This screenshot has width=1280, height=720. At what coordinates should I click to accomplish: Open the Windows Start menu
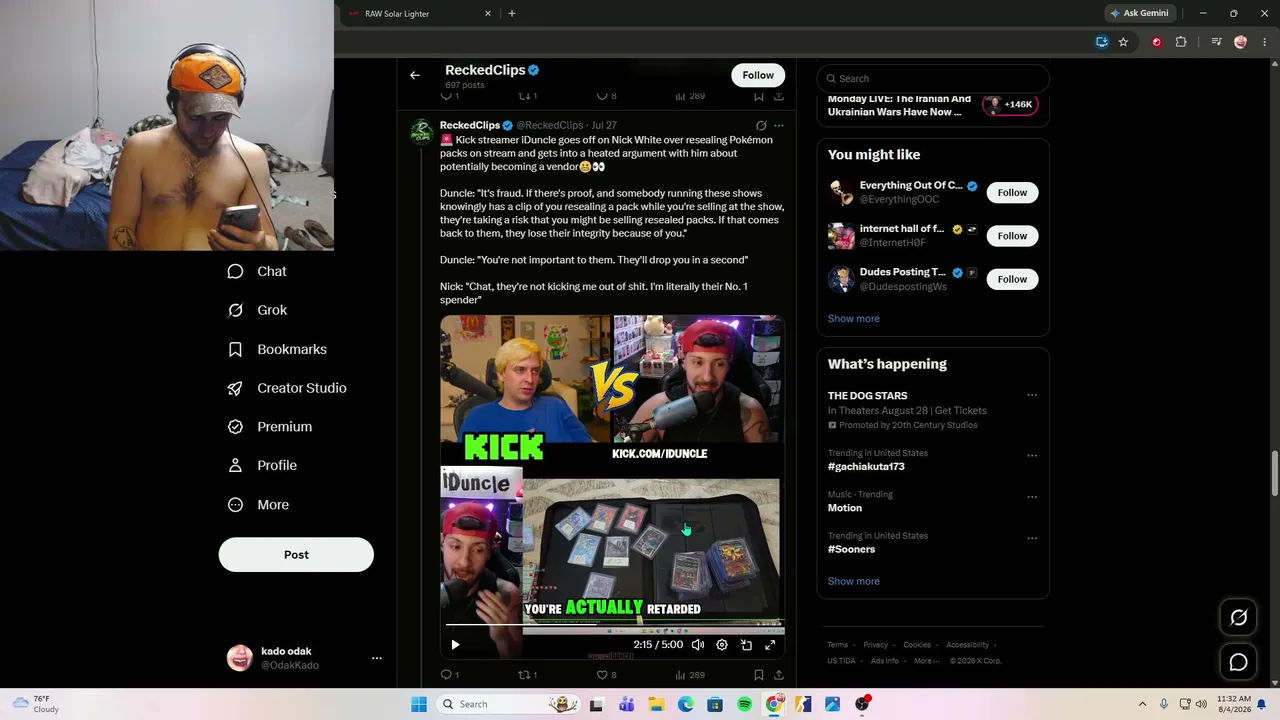[419, 705]
